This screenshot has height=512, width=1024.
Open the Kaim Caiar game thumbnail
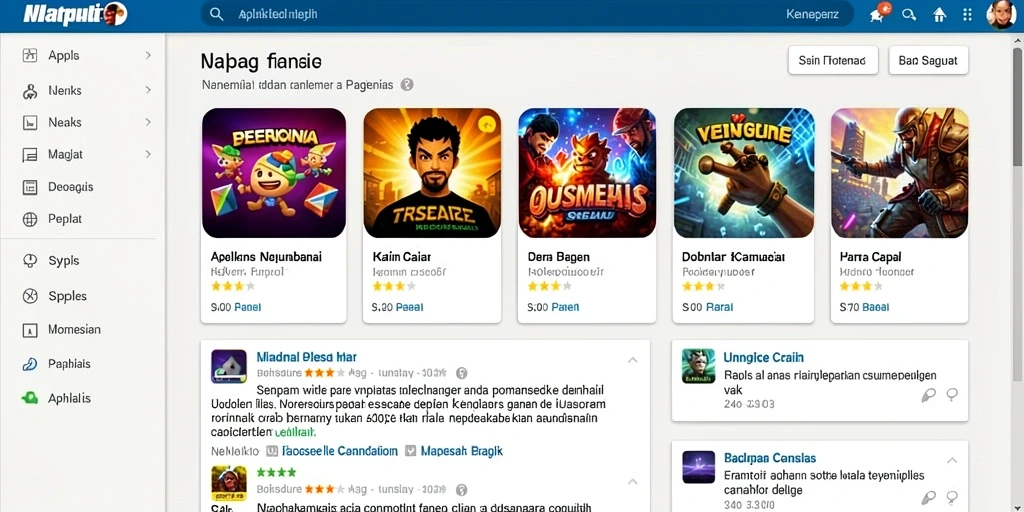click(x=432, y=172)
